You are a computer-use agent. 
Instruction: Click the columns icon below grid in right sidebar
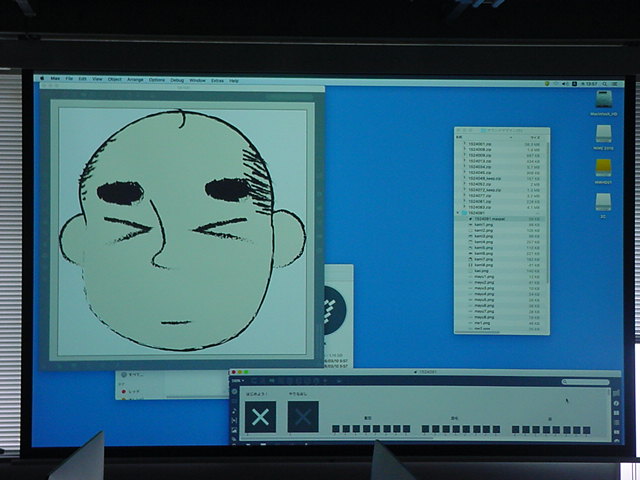pos(616,422)
